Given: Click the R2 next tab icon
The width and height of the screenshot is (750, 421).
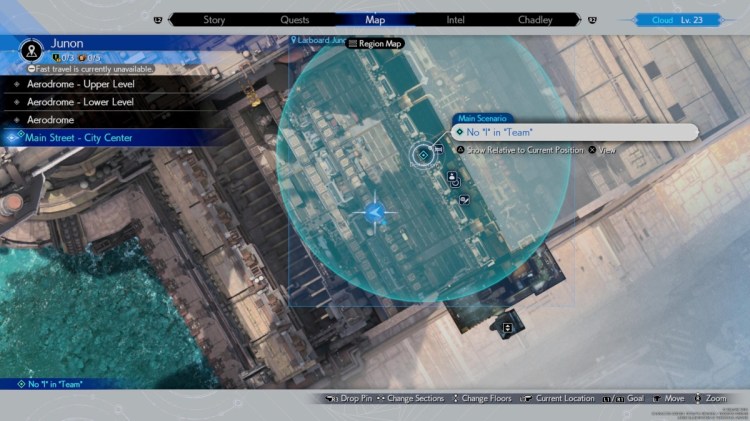Looking at the screenshot, I should (x=592, y=19).
